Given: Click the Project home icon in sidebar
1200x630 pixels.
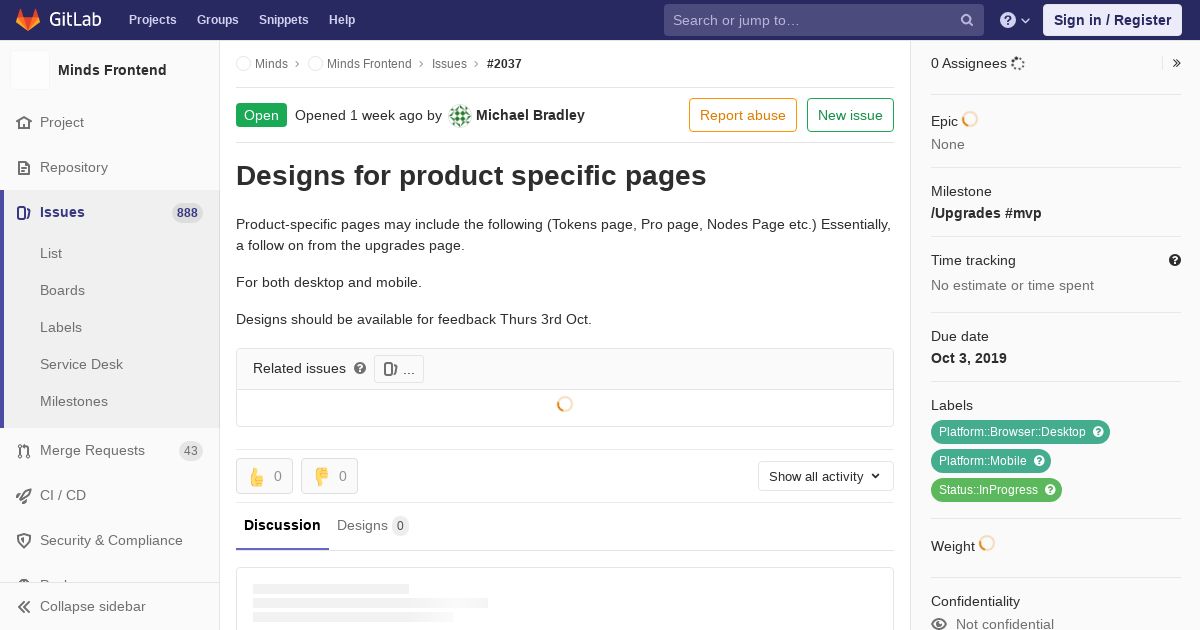Looking at the screenshot, I should click(x=24, y=122).
